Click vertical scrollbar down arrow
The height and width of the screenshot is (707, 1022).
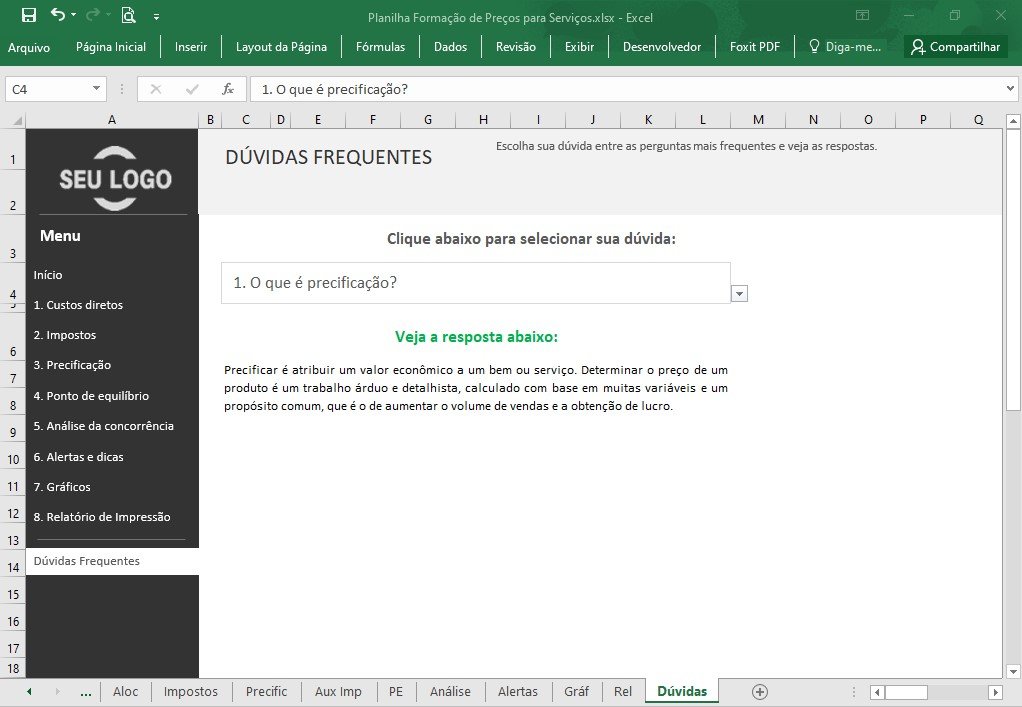(1013, 671)
